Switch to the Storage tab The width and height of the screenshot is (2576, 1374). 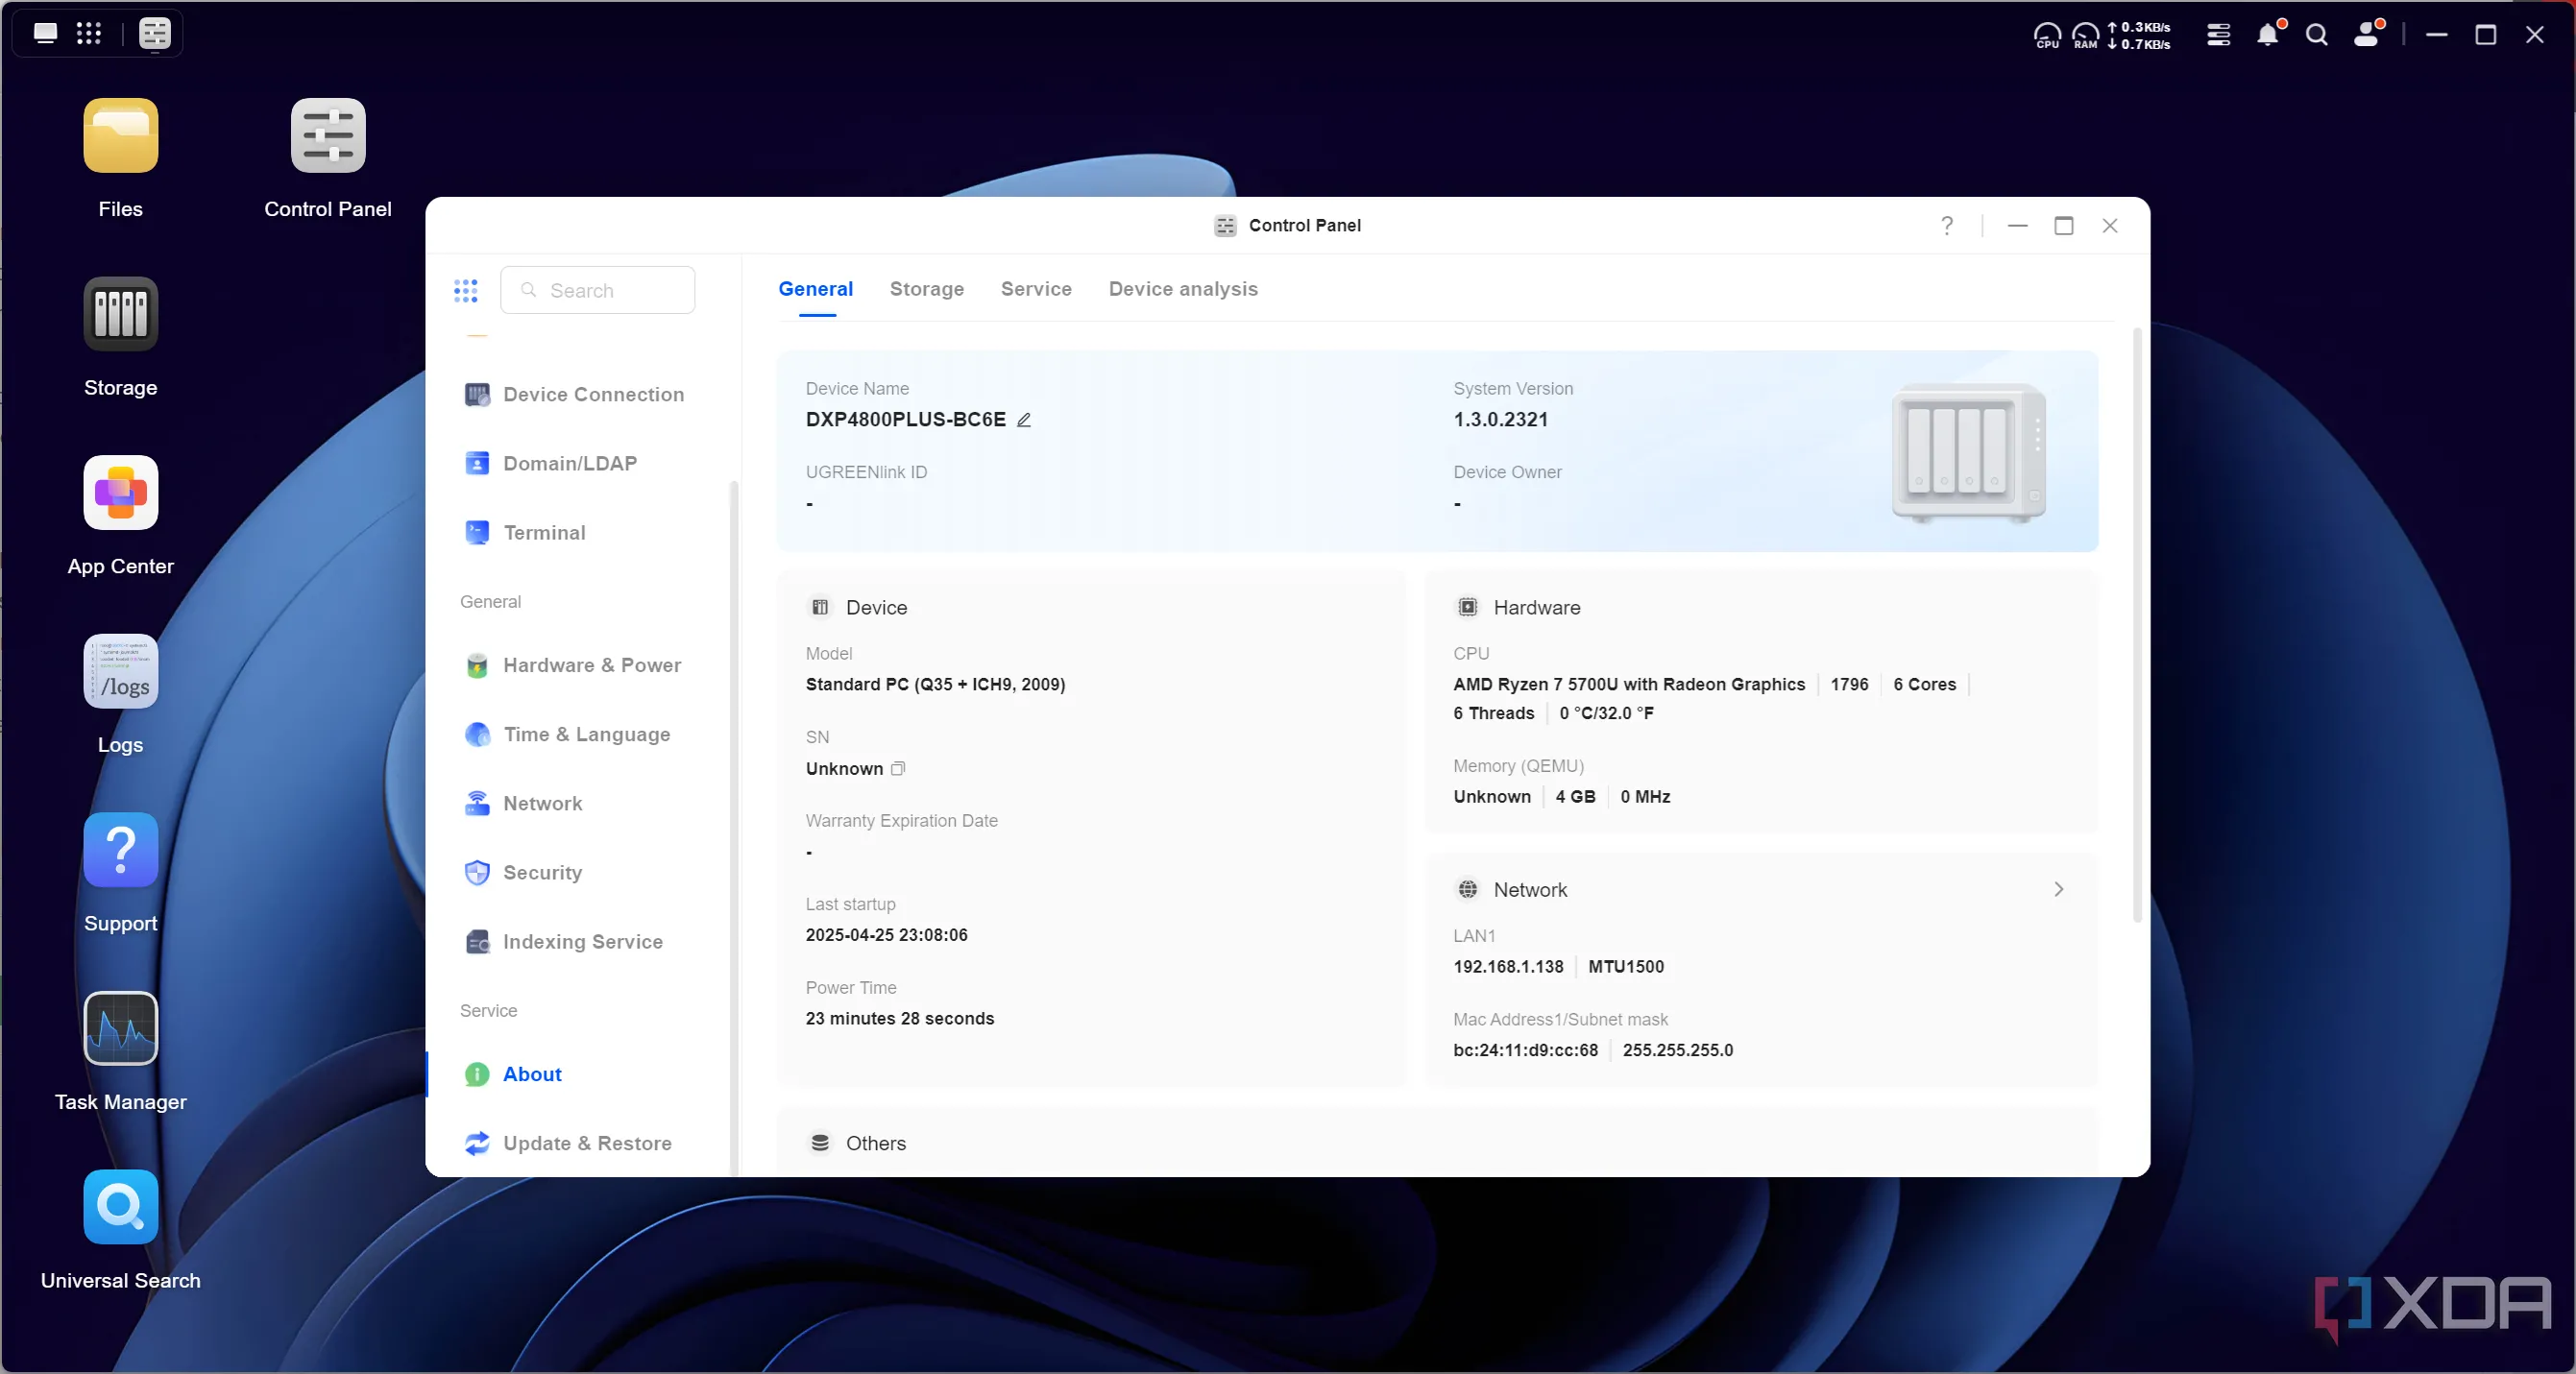tap(927, 289)
